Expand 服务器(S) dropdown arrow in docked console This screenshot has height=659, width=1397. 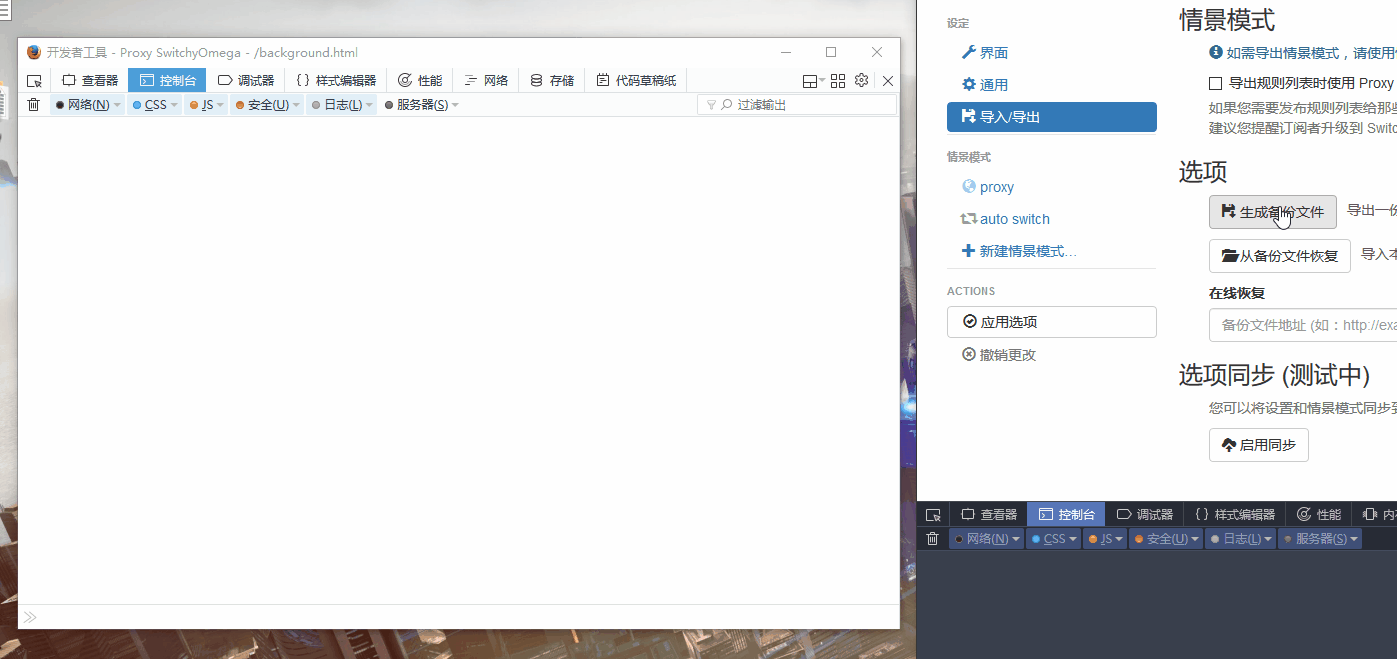tap(1354, 539)
